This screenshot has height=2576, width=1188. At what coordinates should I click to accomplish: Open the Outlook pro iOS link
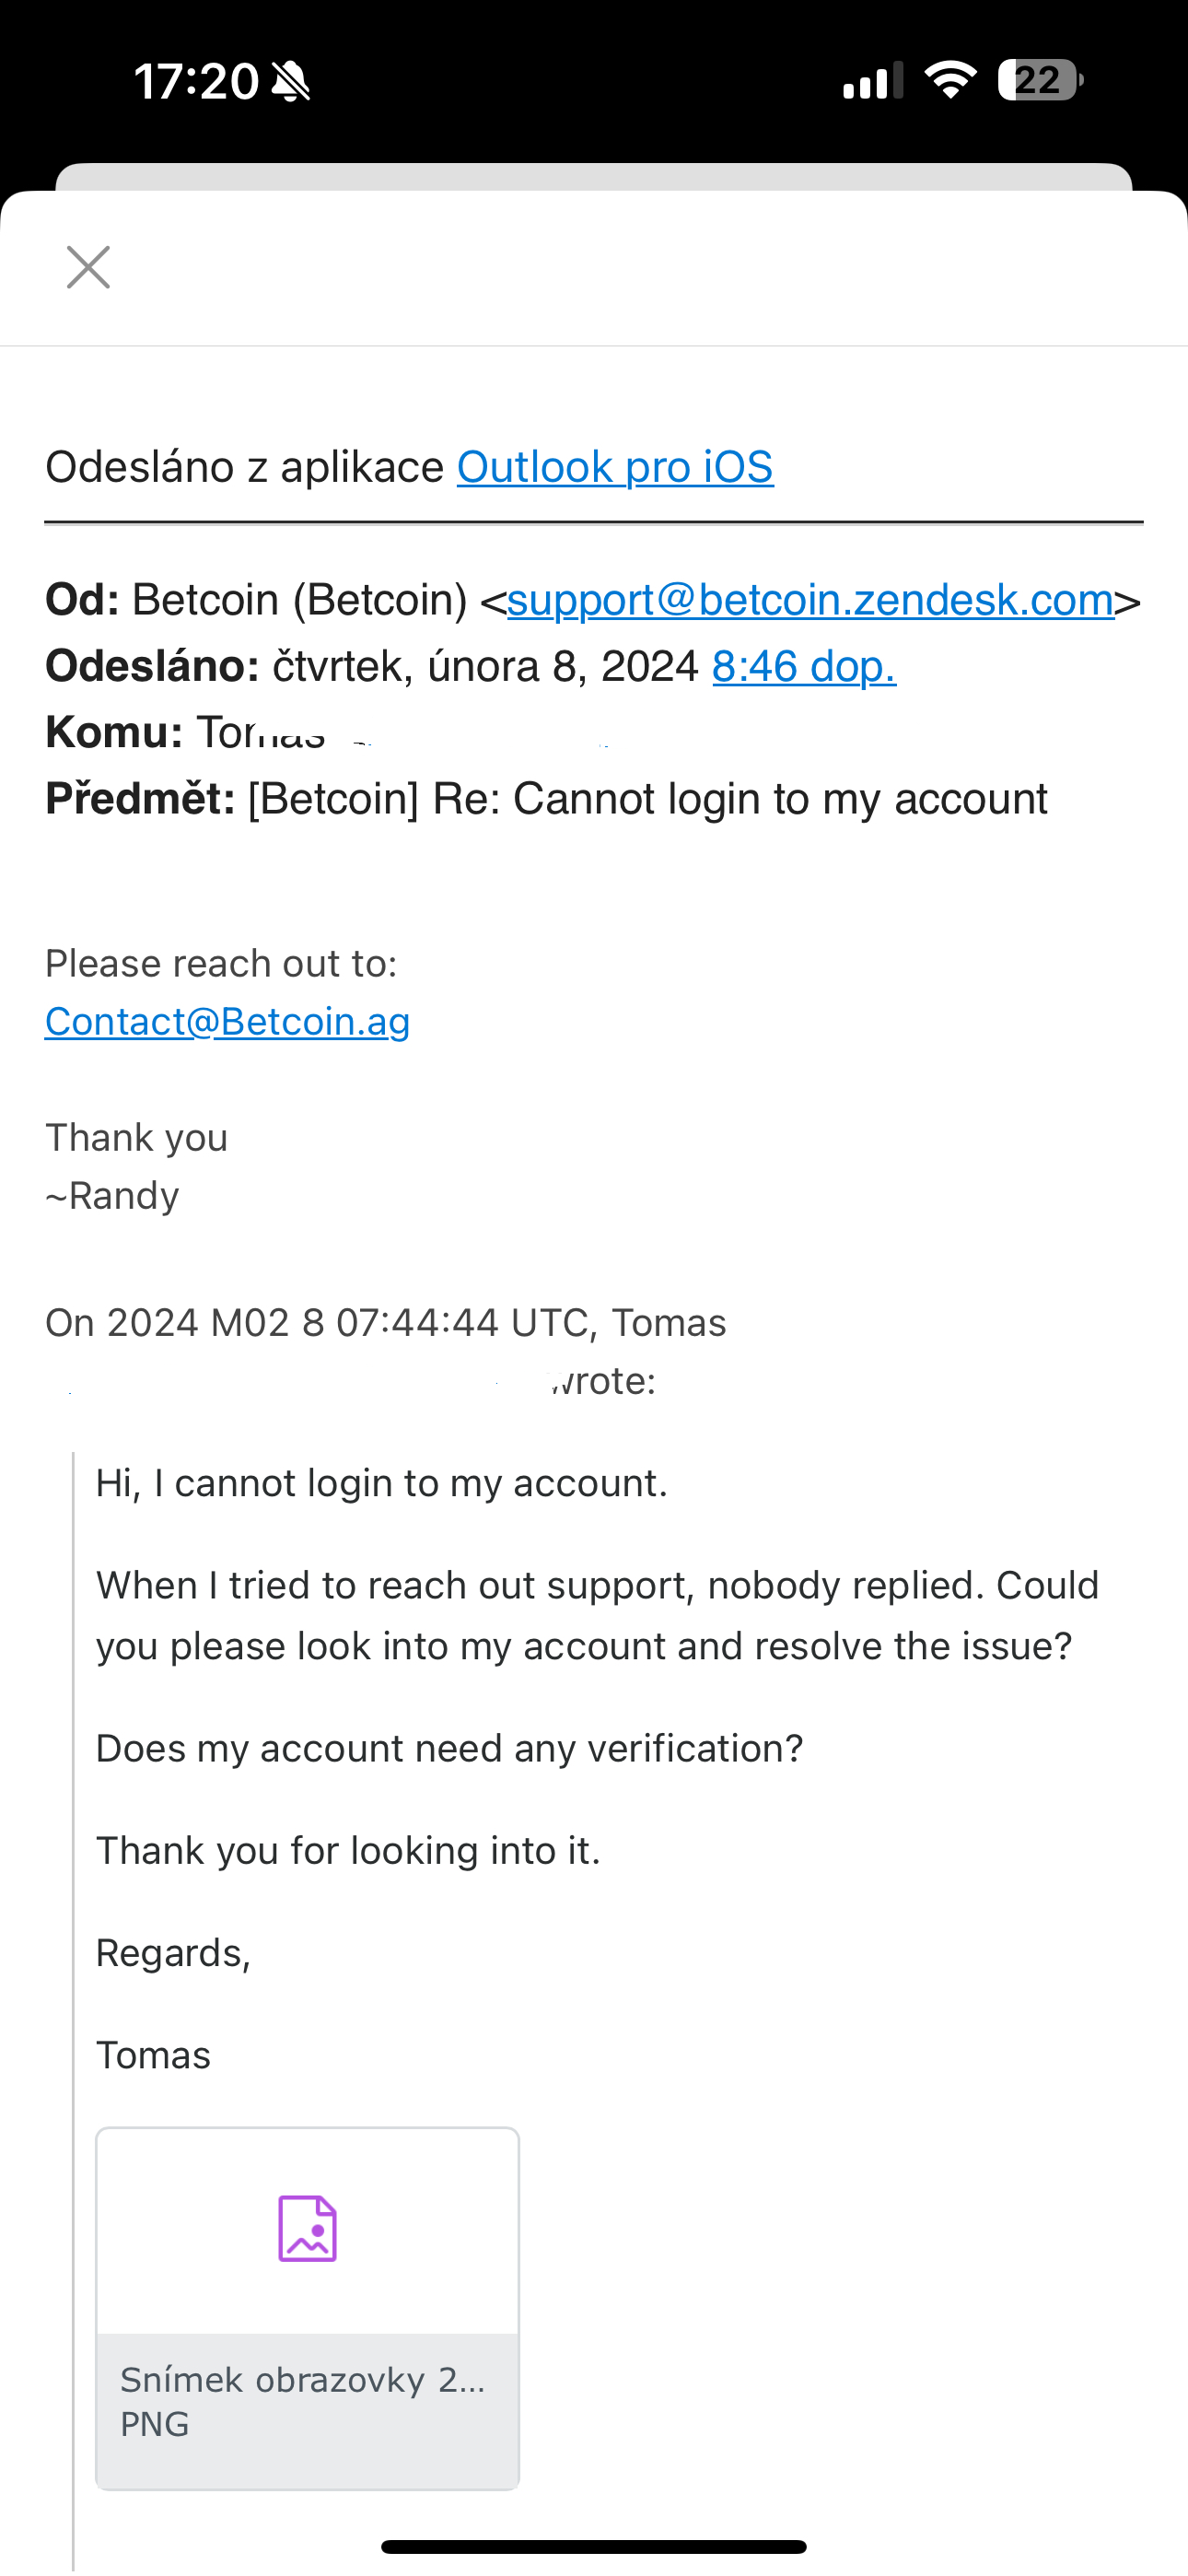[x=615, y=467]
